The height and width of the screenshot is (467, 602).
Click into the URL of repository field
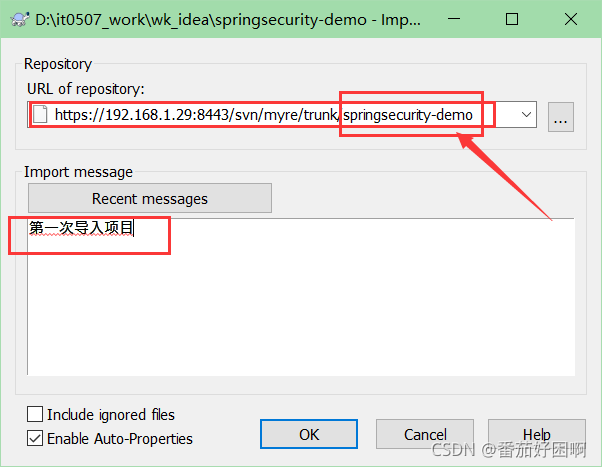click(x=282, y=114)
